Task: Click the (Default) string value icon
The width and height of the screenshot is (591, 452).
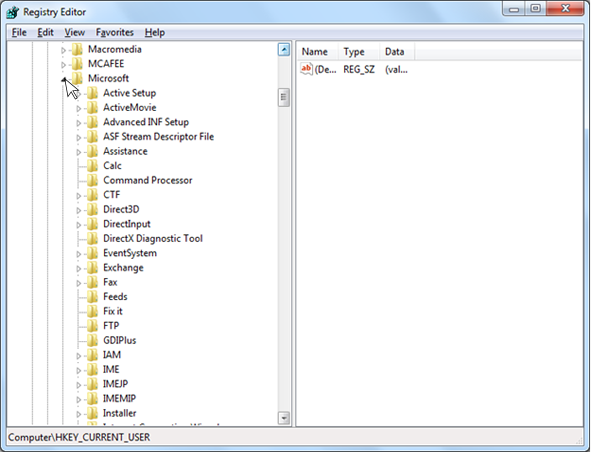Action: (306, 69)
